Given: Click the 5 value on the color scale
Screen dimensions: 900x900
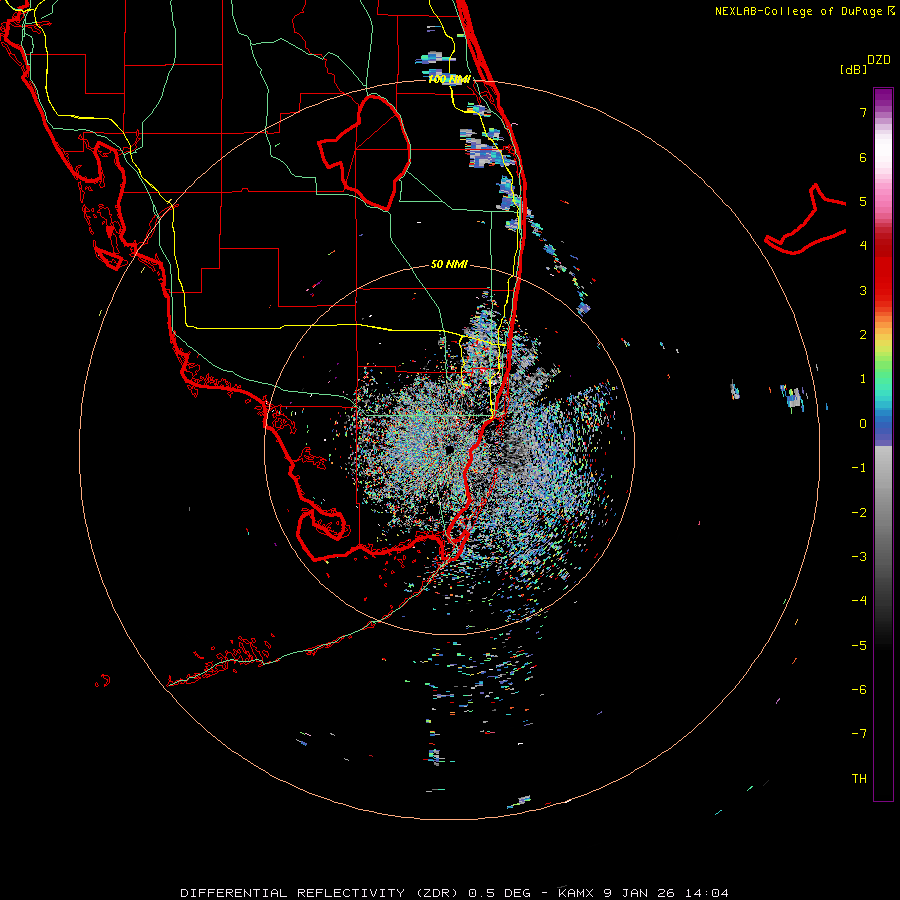Looking at the screenshot, I should [863, 201].
